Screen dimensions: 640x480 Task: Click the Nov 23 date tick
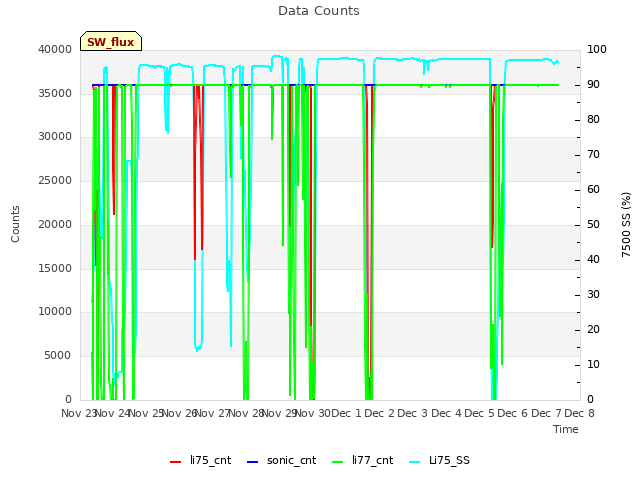point(78,413)
